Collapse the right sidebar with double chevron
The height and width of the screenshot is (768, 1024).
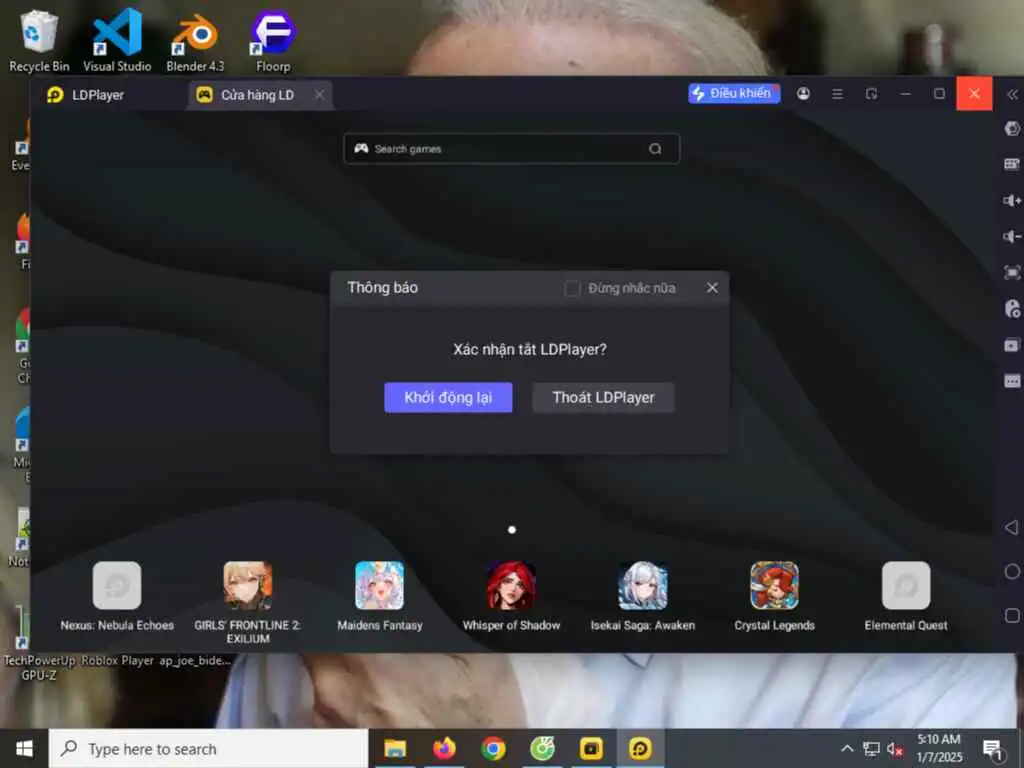click(1012, 95)
